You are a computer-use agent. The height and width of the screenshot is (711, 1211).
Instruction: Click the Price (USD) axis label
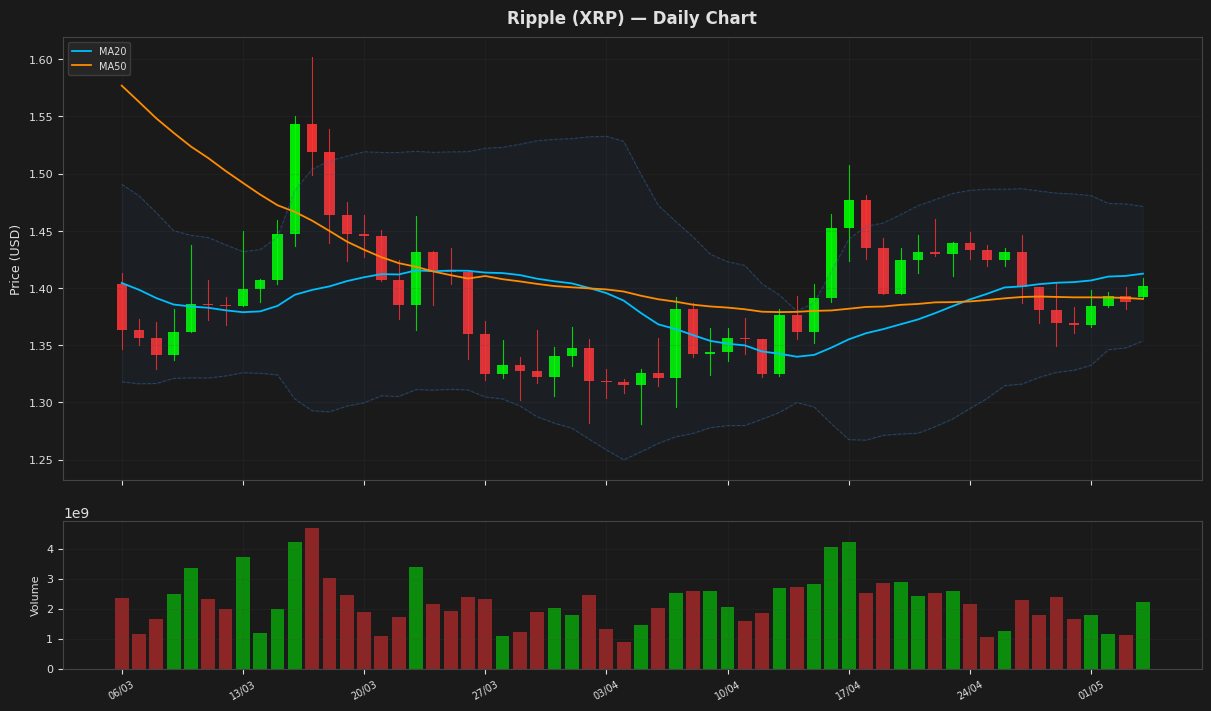pyautogui.click(x=16, y=260)
